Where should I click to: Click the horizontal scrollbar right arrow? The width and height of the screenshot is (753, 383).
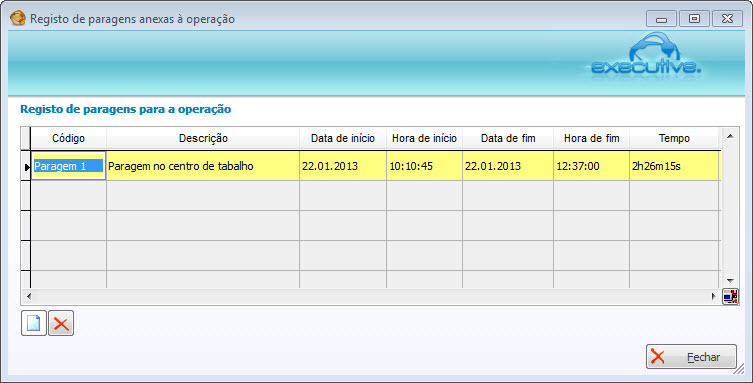(714, 297)
